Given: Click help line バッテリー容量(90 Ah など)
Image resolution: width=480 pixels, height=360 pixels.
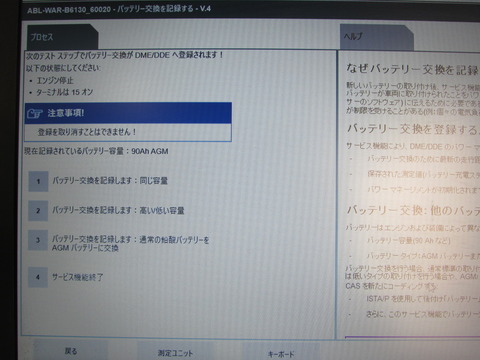Looking at the screenshot, I should click(x=408, y=240).
